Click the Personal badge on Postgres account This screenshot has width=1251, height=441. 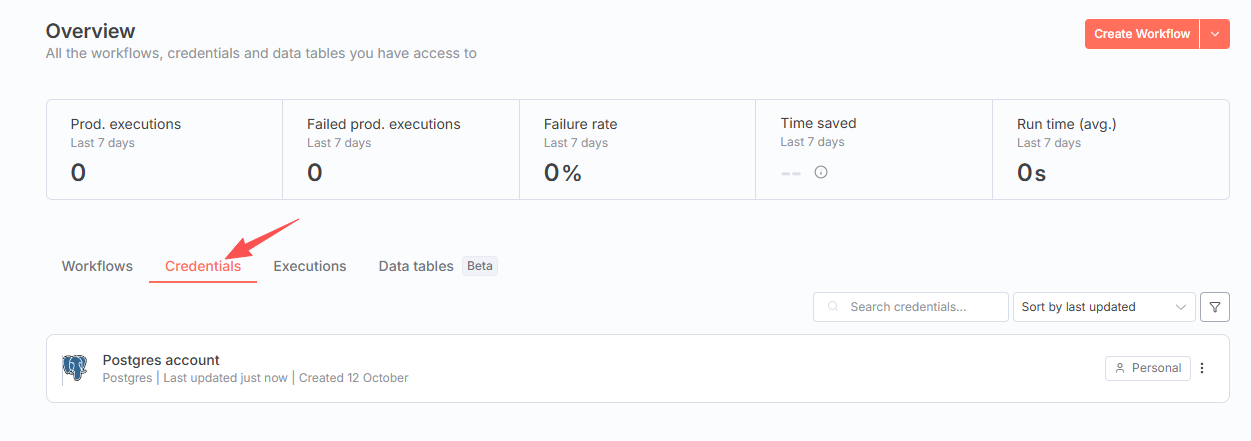(1148, 368)
